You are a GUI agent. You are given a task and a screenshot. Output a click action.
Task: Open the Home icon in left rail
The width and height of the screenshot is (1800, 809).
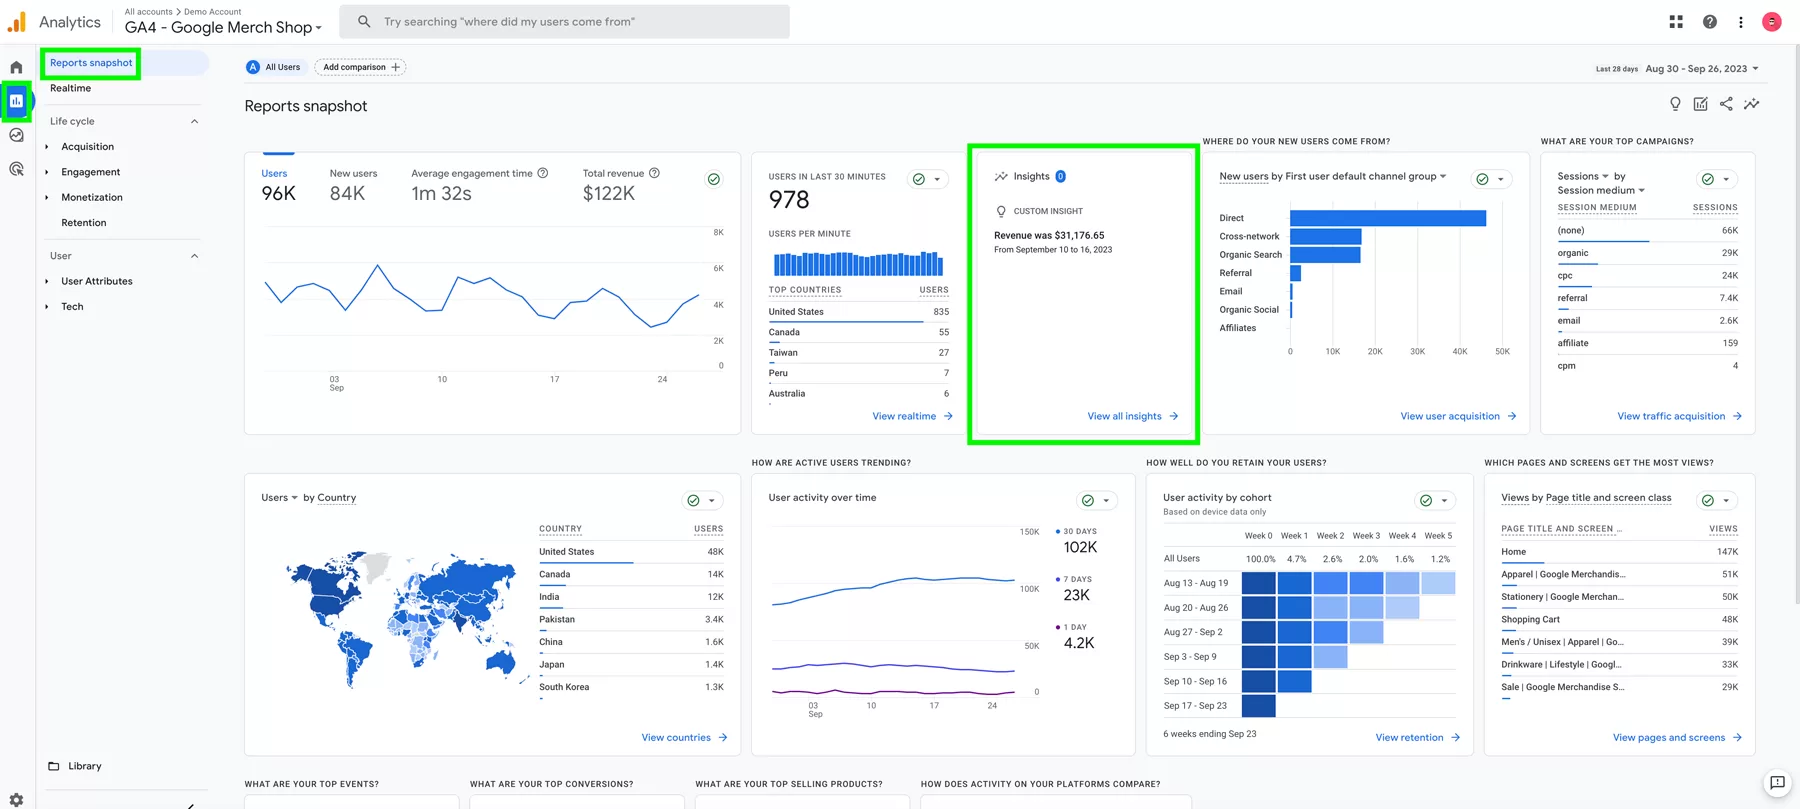coord(16,67)
